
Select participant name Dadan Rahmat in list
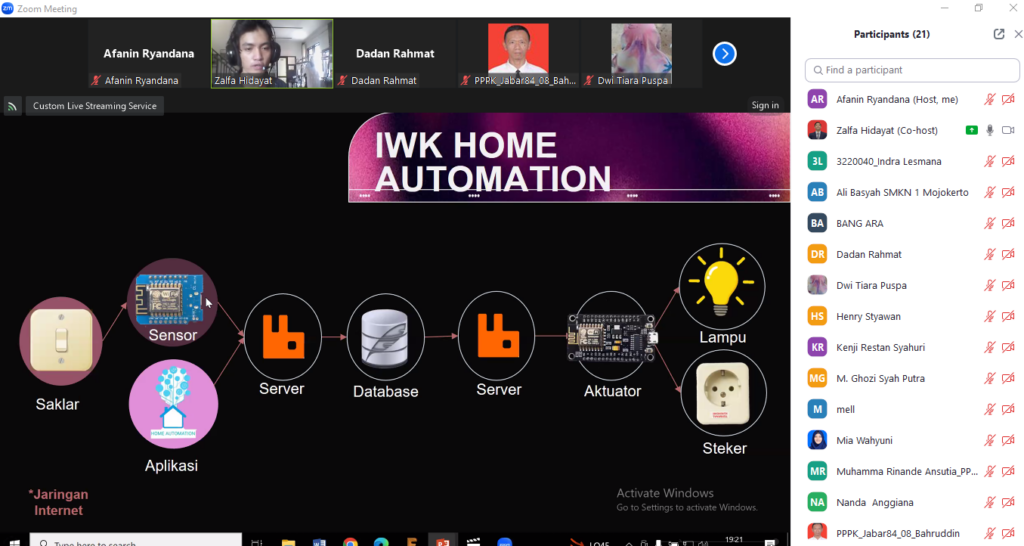point(869,254)
